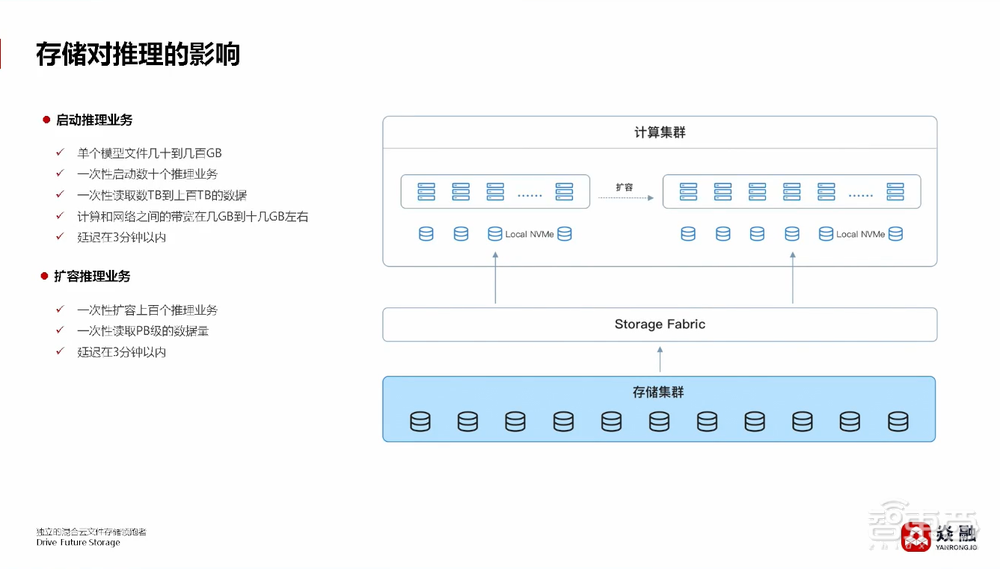This screenshot has height=569, width=1000.
Task: Click the first server icon in left compute group
Action: point(426,191)
